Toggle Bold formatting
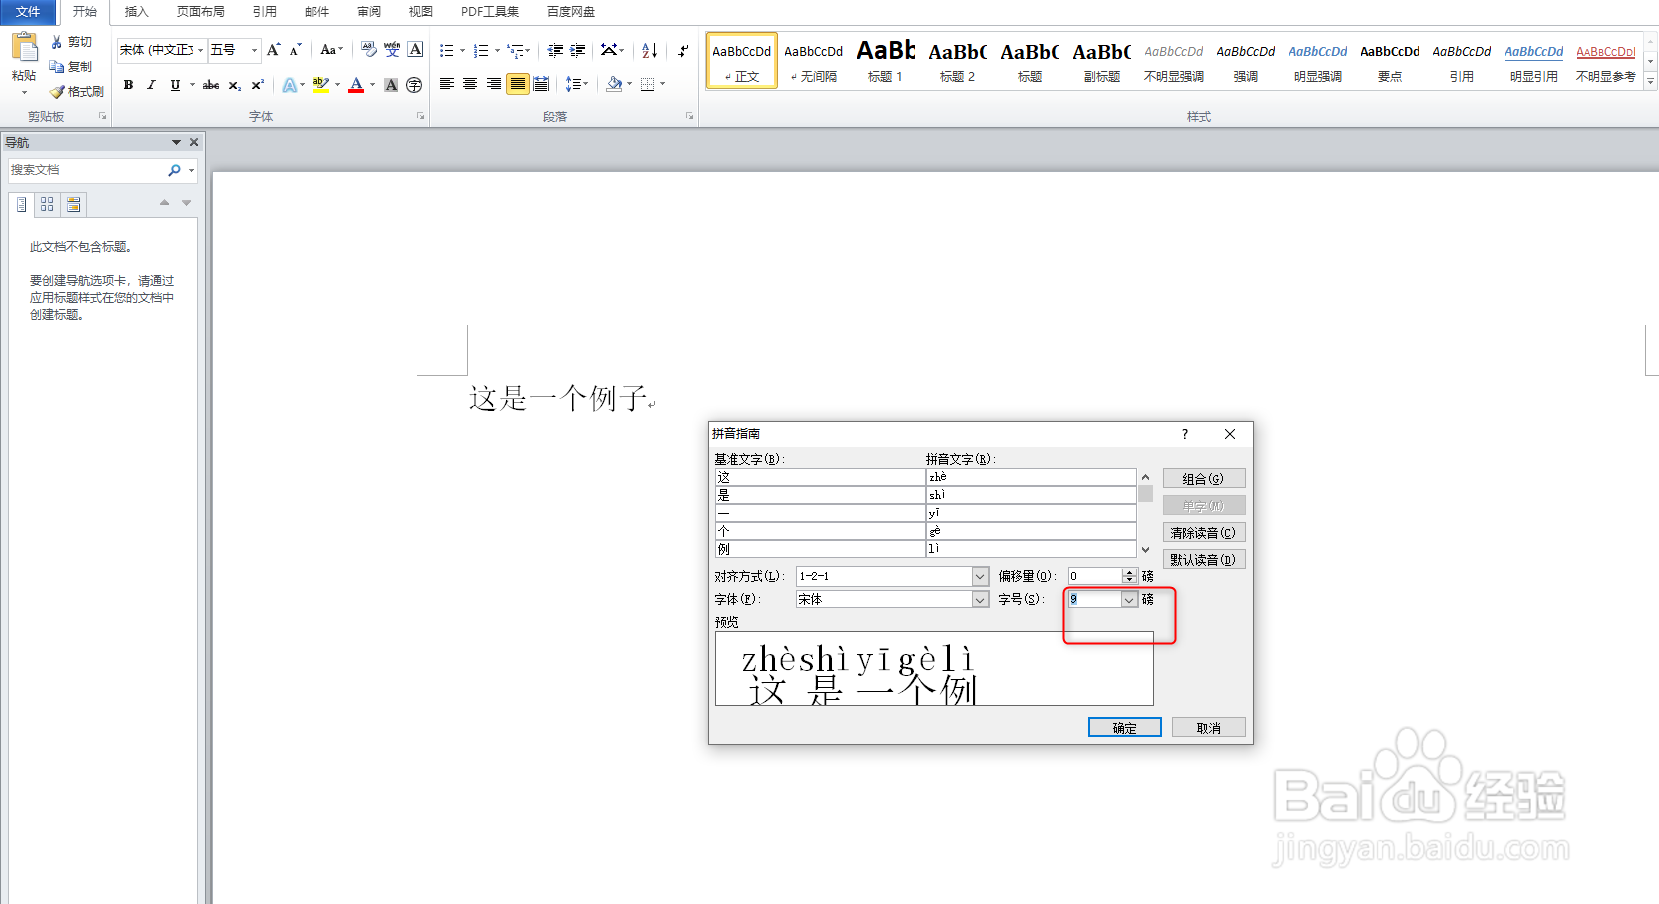Image resolution: width=1659 pixels, height=904 pixels. tap(128, 85)
